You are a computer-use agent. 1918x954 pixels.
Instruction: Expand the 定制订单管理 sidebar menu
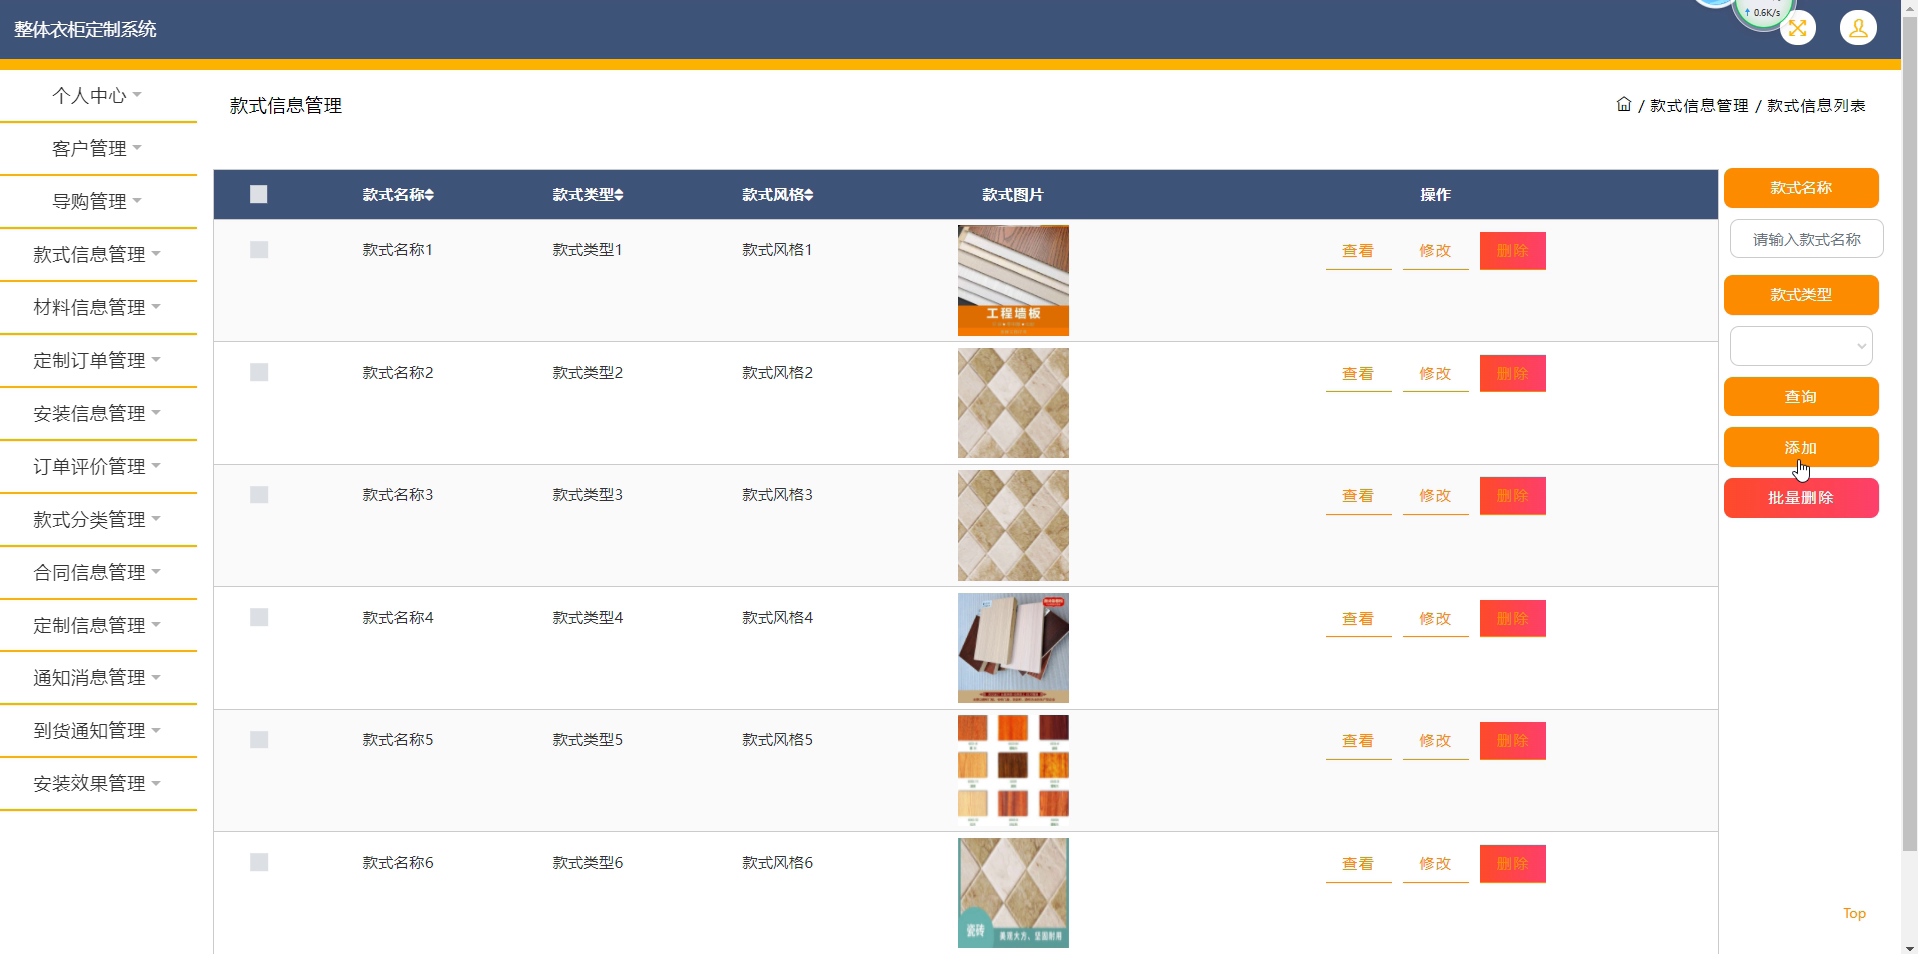click(98, 361)
